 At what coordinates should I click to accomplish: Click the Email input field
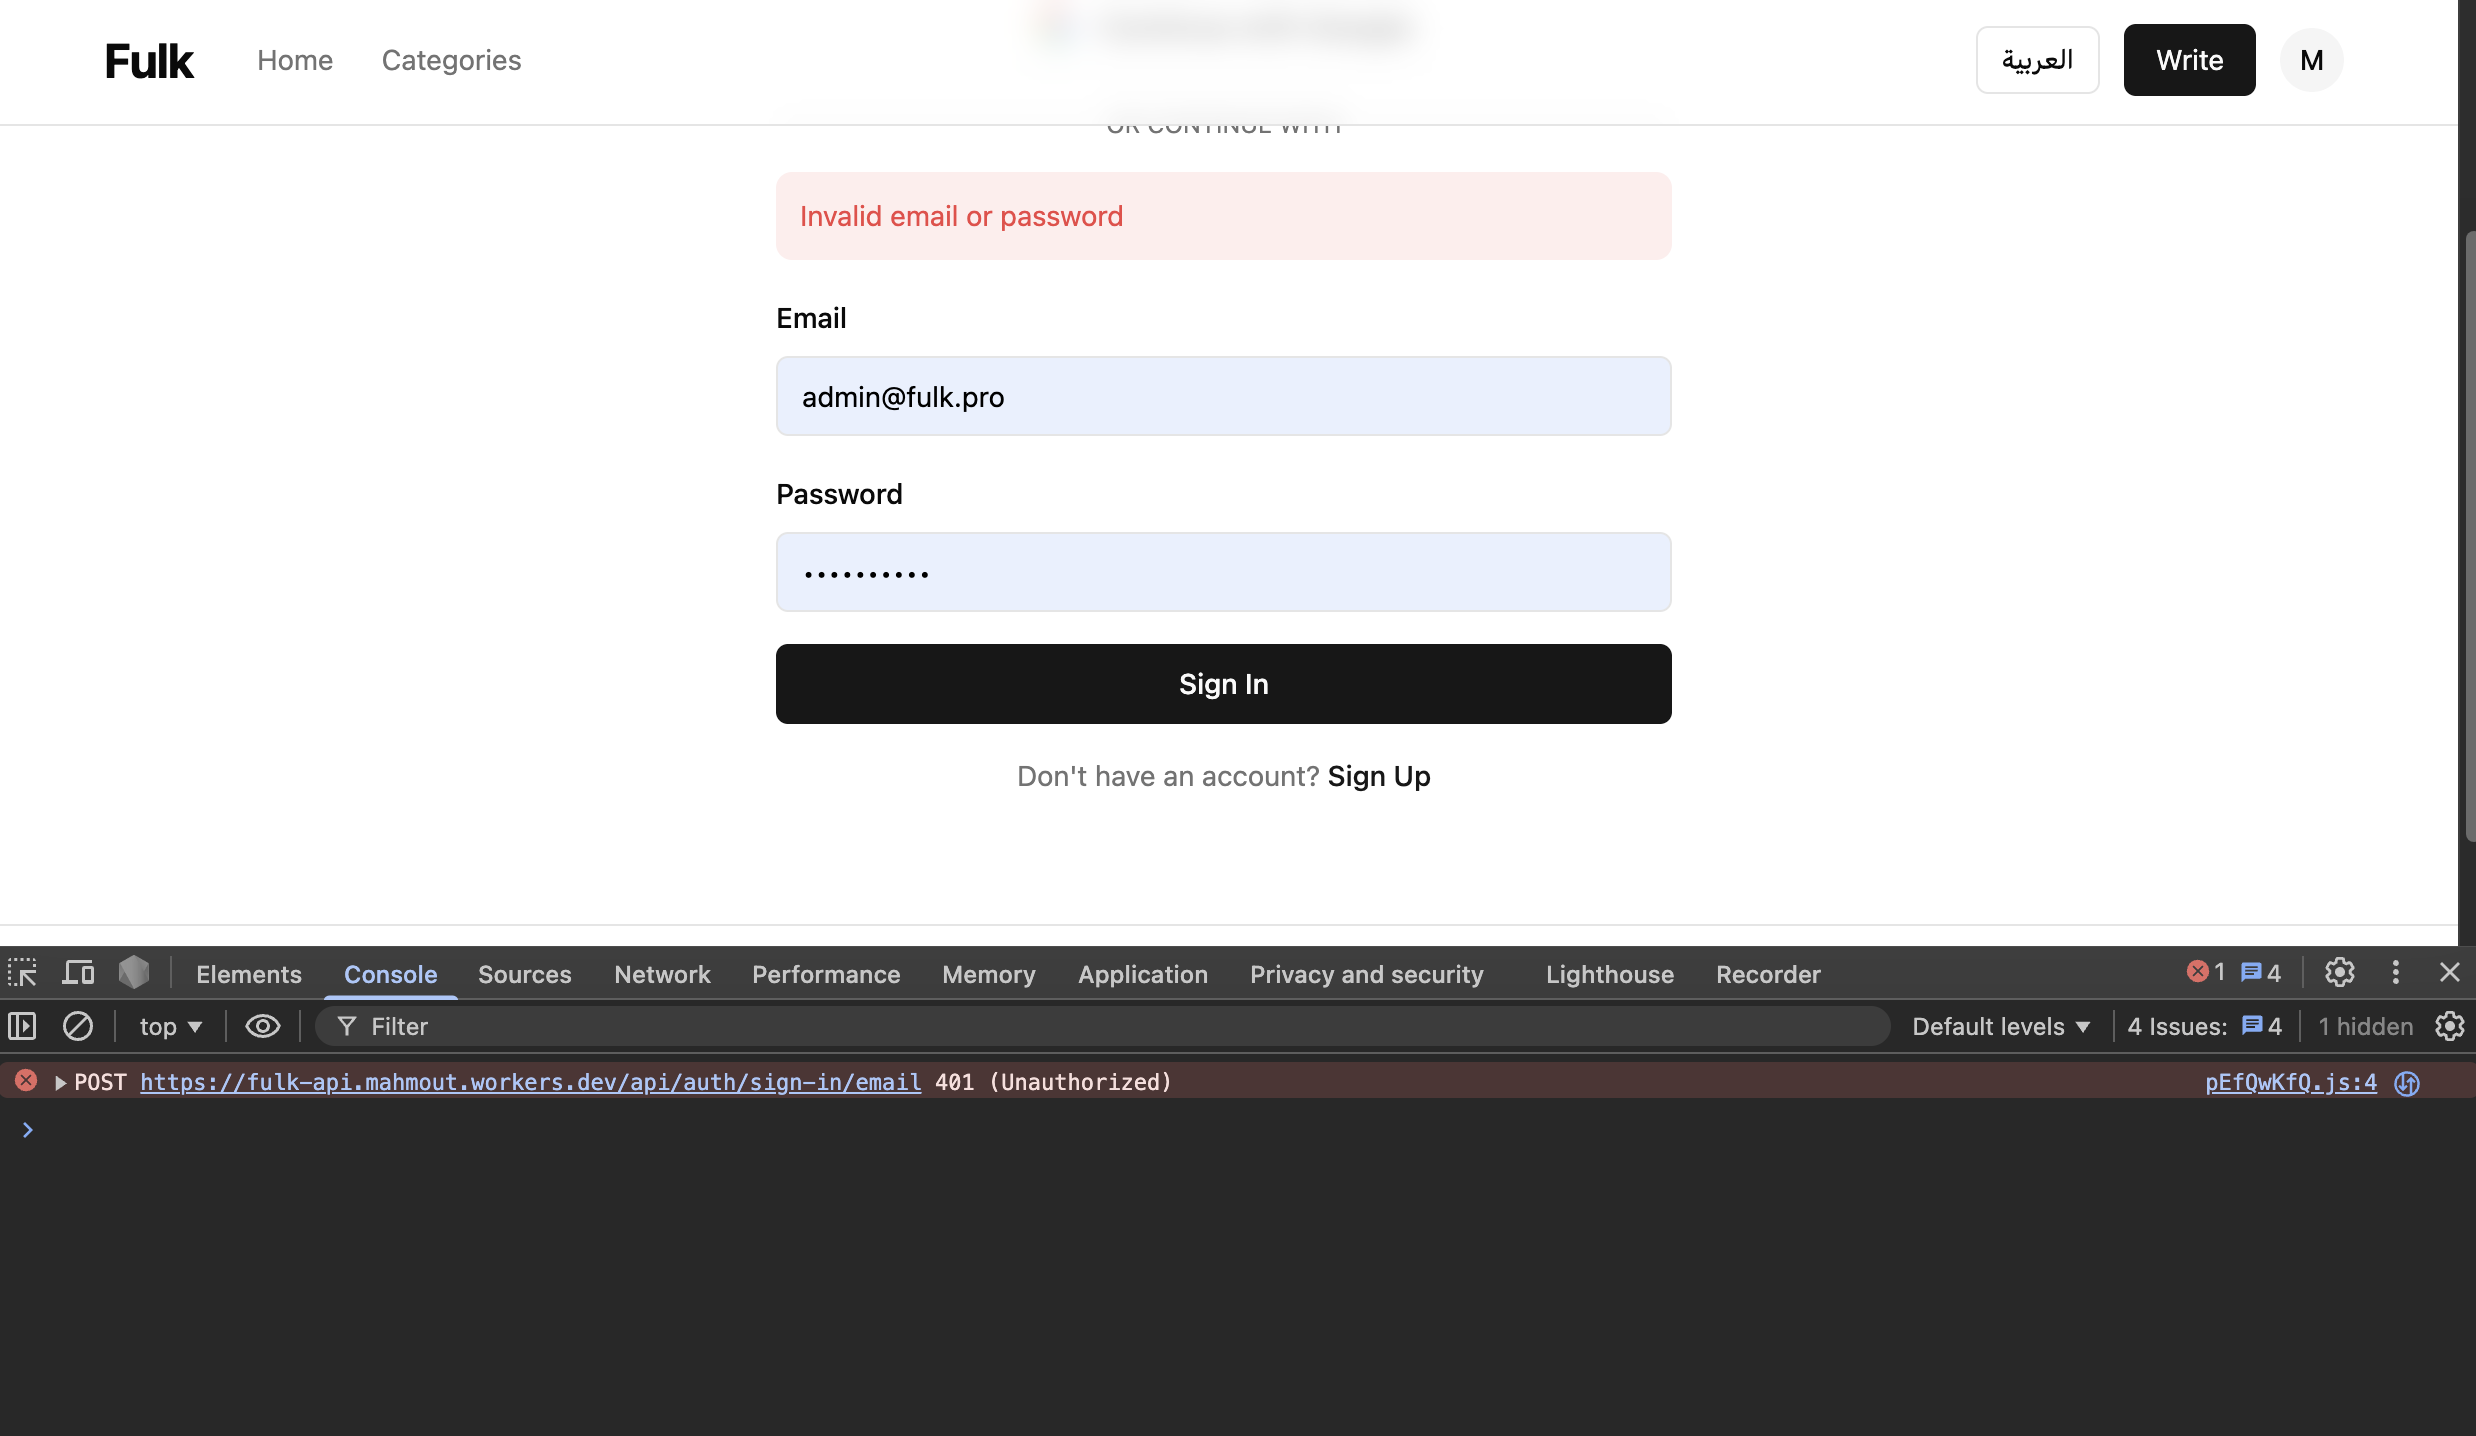click(x=1223, y=396)
